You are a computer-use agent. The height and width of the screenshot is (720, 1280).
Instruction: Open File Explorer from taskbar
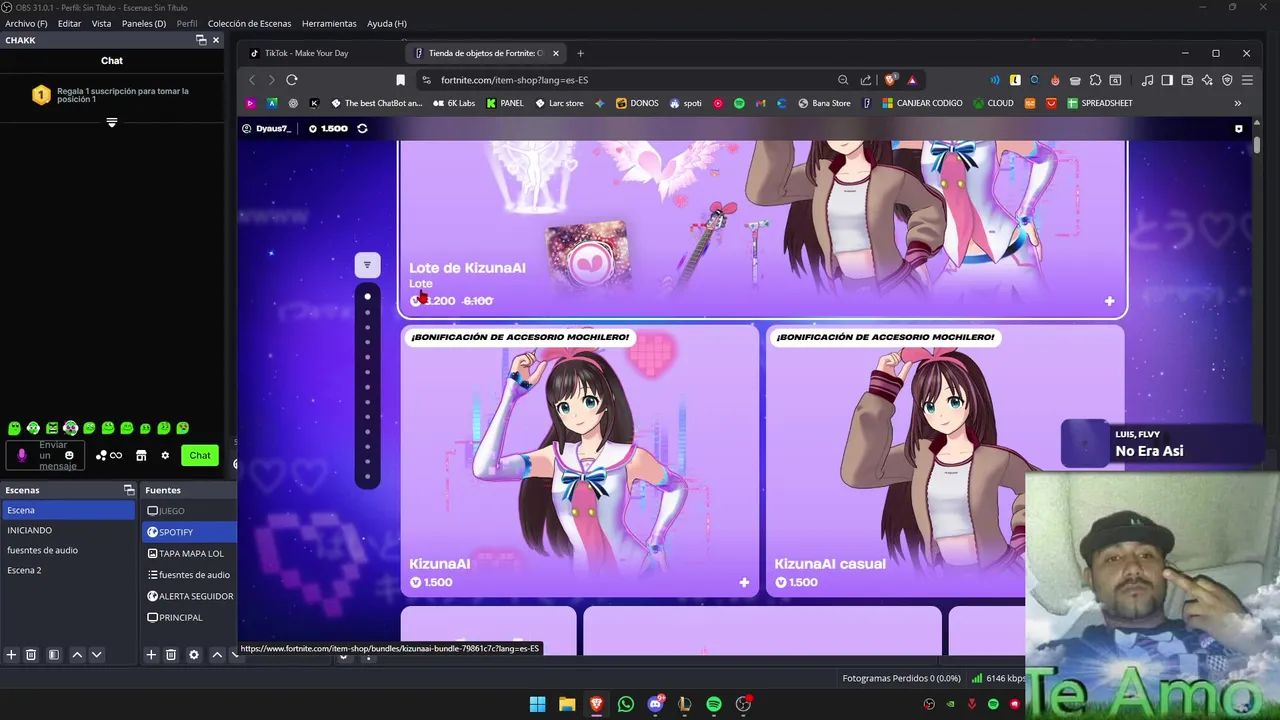coord(567,704)
